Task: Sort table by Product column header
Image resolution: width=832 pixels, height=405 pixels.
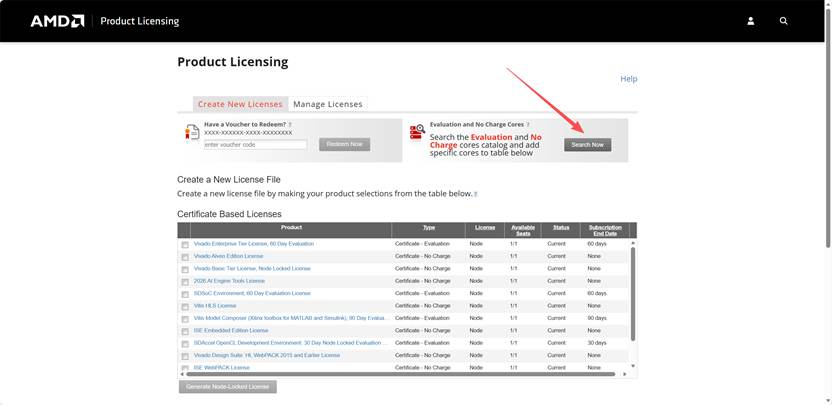Action: [x=291, y=227]
